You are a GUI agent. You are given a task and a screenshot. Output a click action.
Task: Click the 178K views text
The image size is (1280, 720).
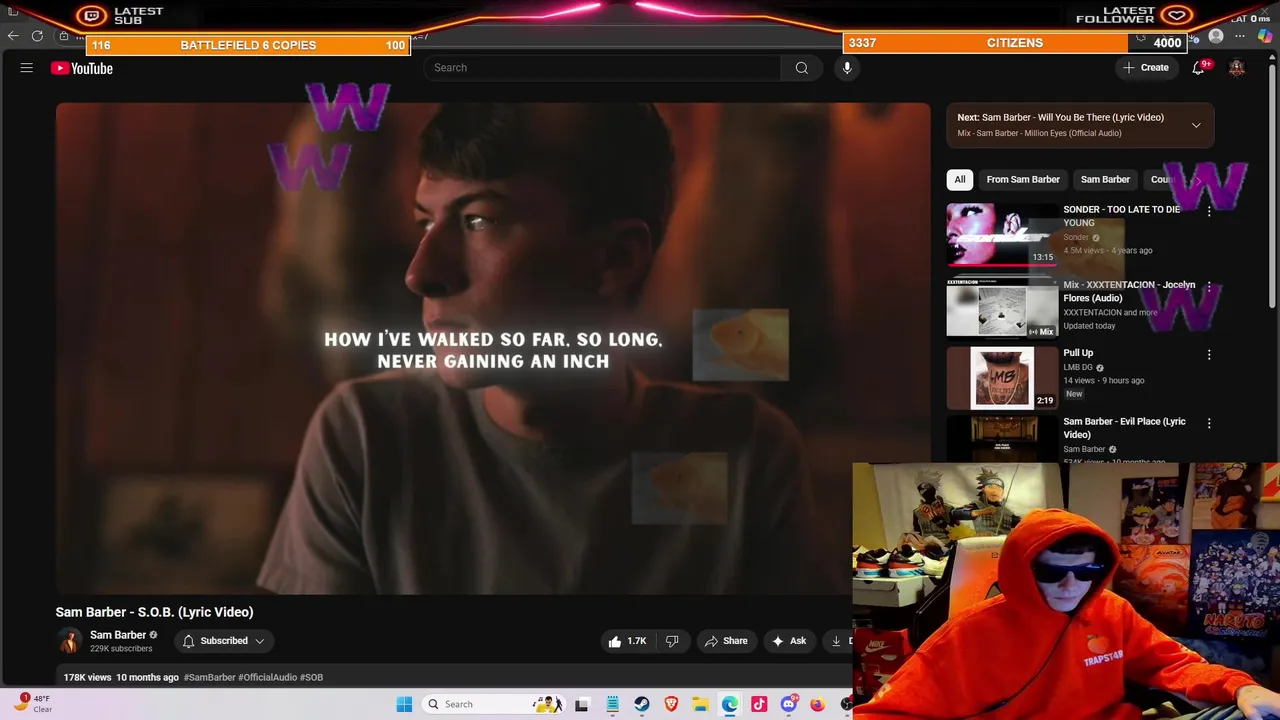pos(87,677)
